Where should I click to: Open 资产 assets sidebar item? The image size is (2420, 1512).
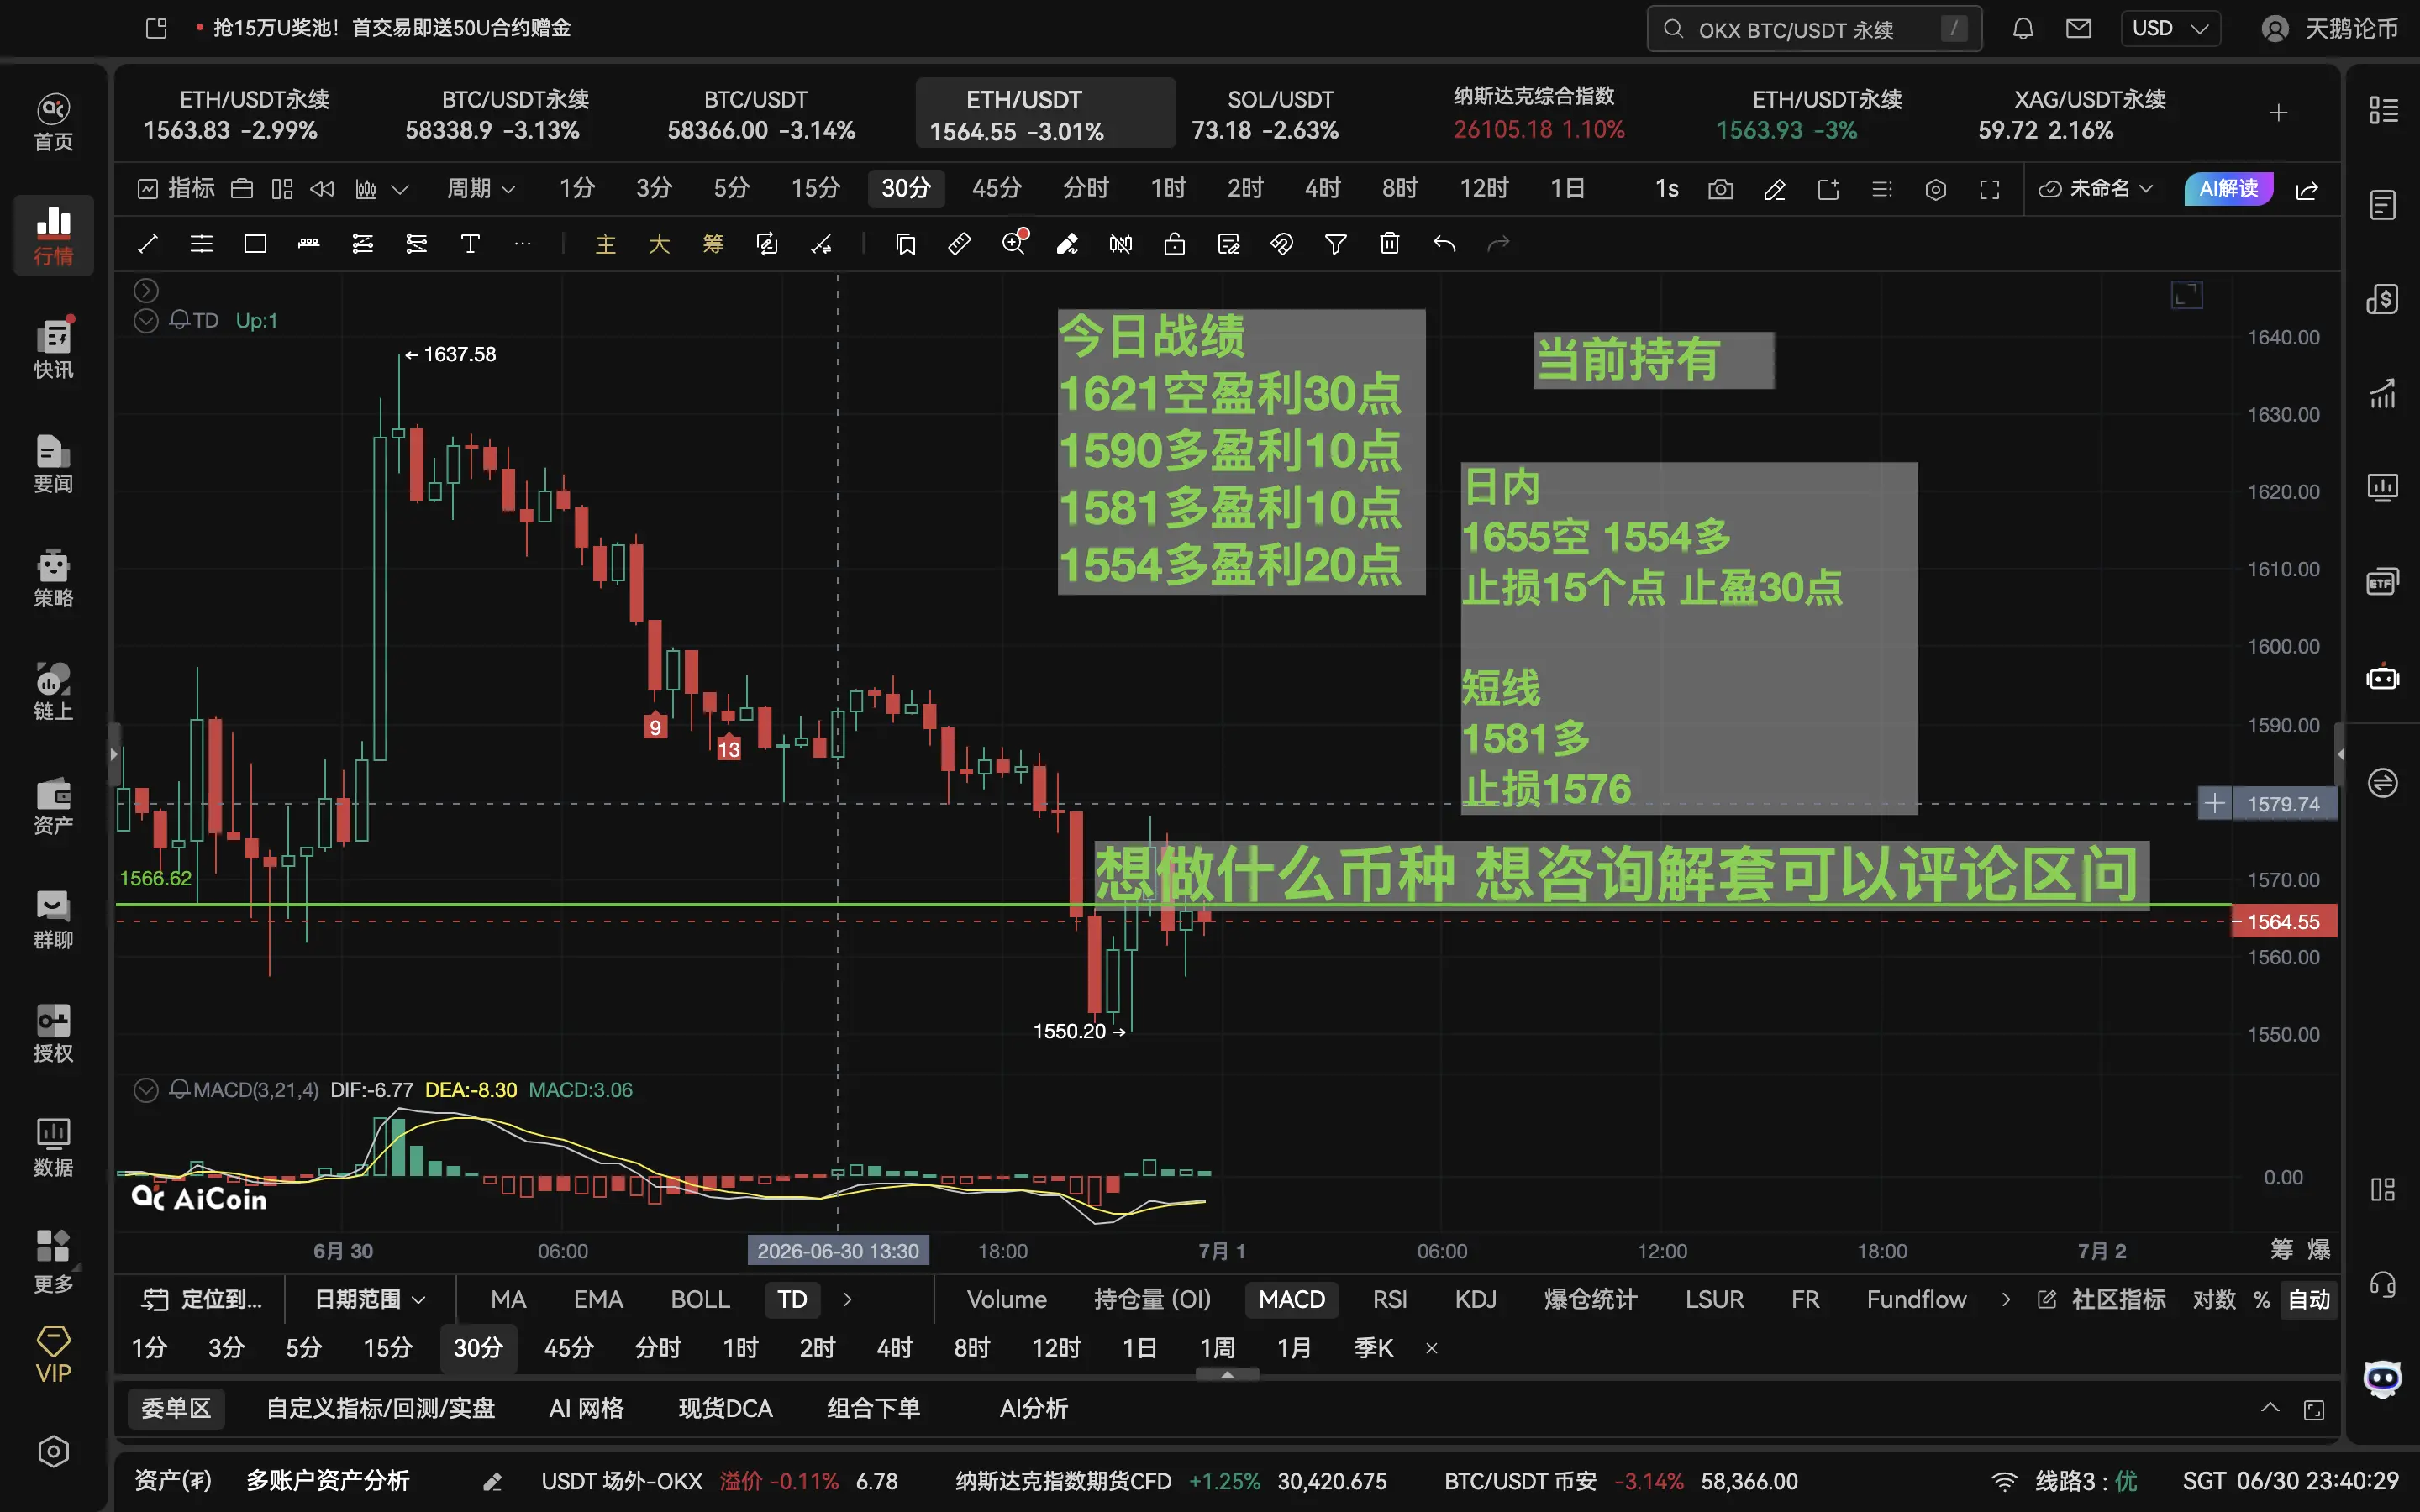(x=53, y=806)
